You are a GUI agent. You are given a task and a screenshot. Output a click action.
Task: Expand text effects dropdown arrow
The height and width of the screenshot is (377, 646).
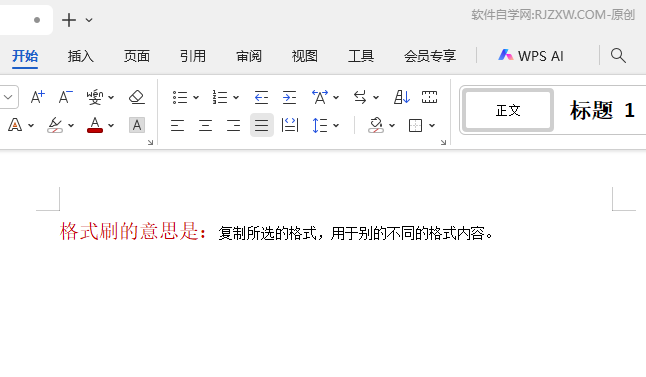point(31,125)
